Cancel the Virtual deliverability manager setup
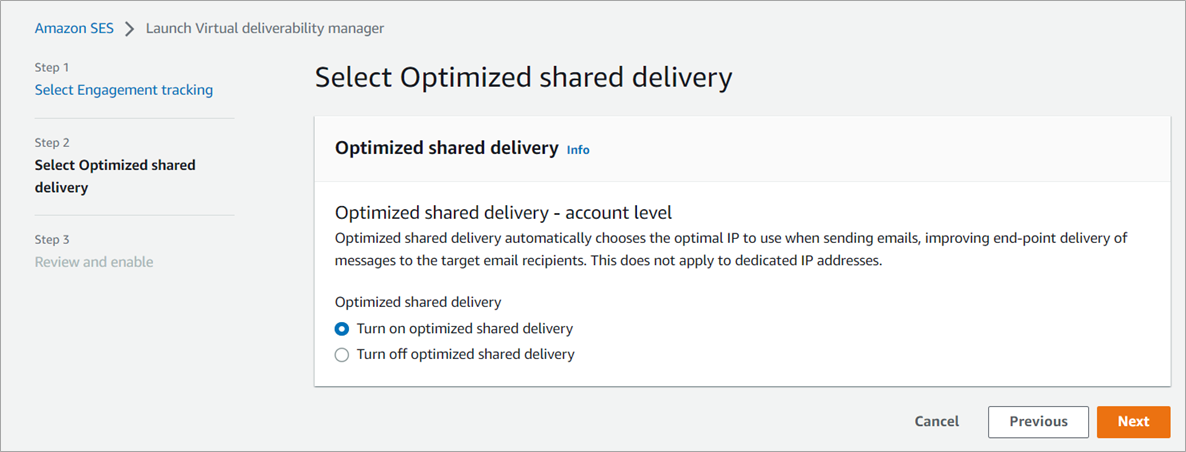Image resolution: width=1186 pixels, height=452 pixels. tap(936, 422)
